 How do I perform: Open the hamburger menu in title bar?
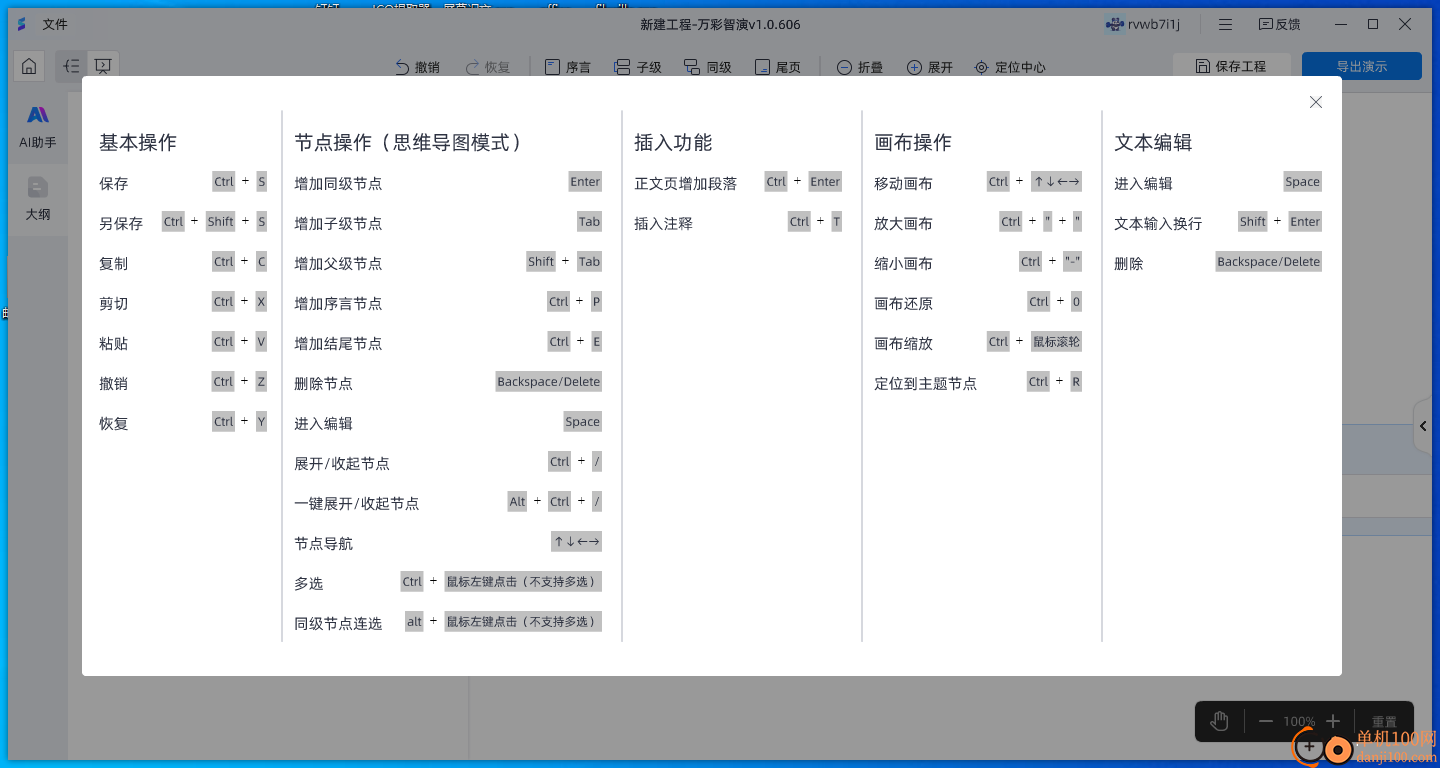[1225, 24]
